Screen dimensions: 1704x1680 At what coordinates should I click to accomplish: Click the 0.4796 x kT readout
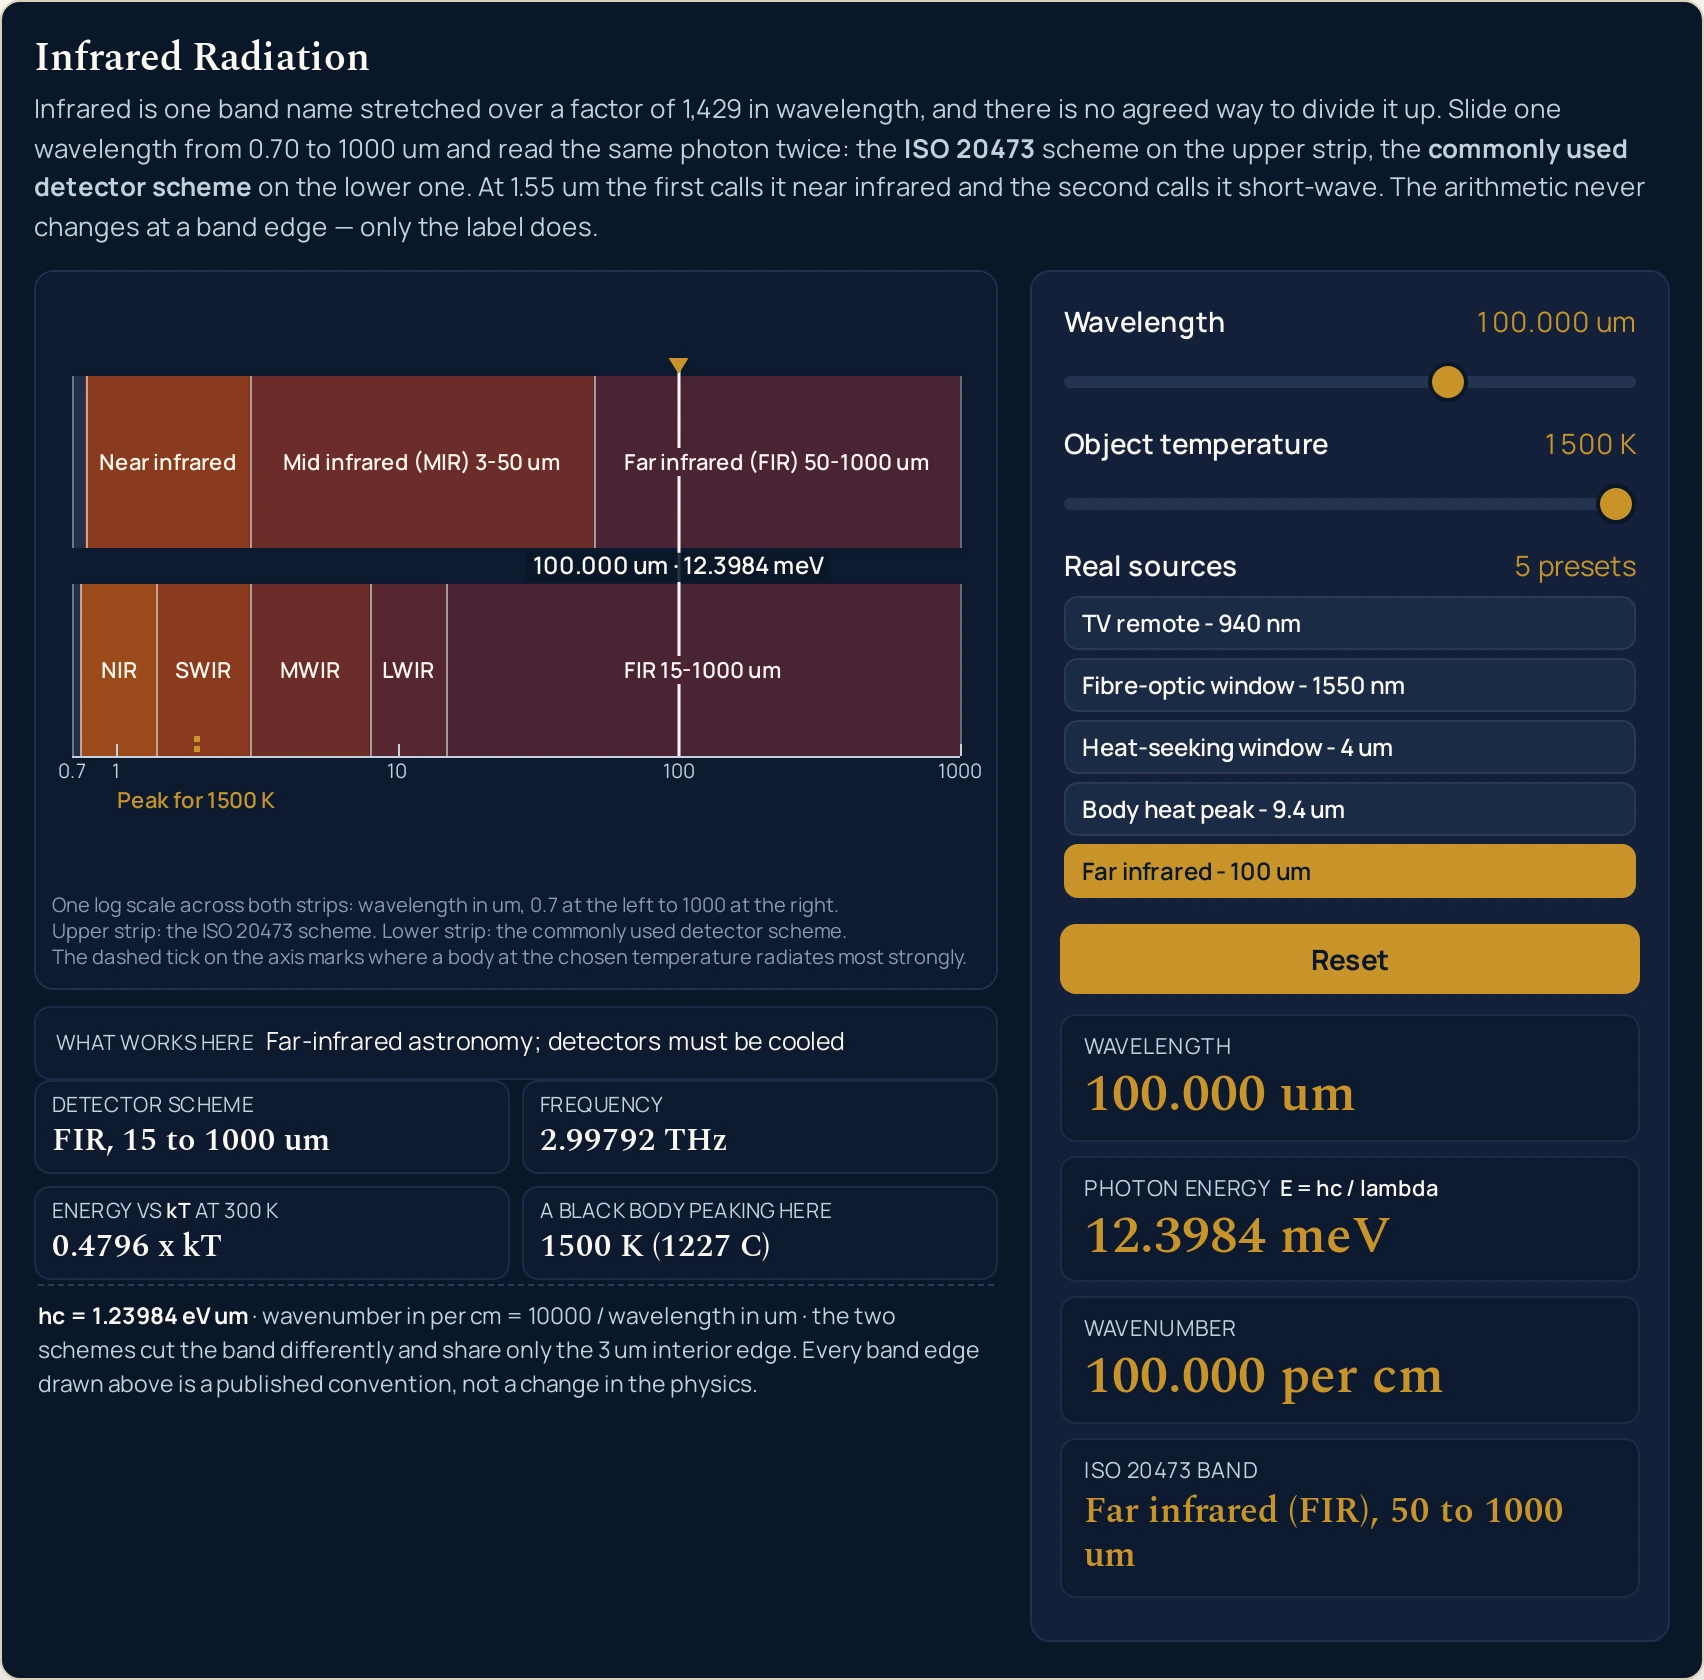point(136,1246)
